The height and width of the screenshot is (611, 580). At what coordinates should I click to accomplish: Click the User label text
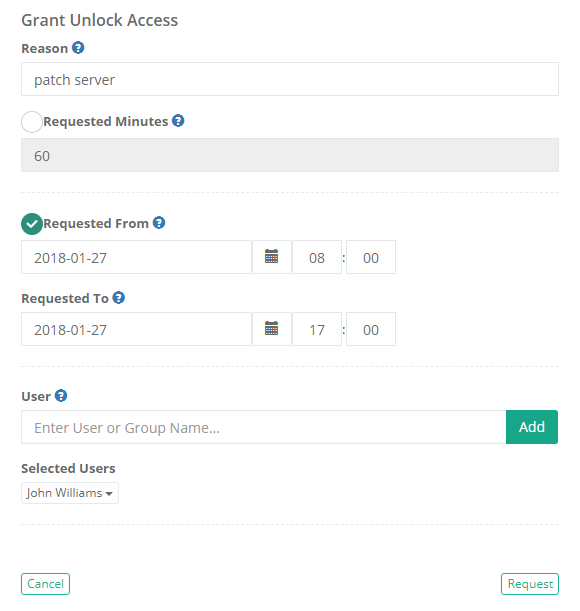(36, 396)
